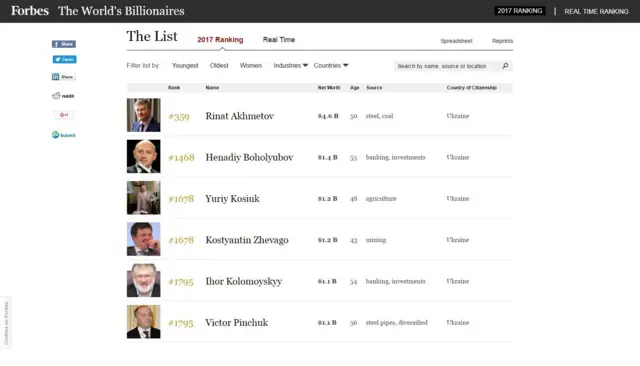Screen dimensions: 640x366
Task: Click banking, investments in Boholyubov row
Action: 396,157
